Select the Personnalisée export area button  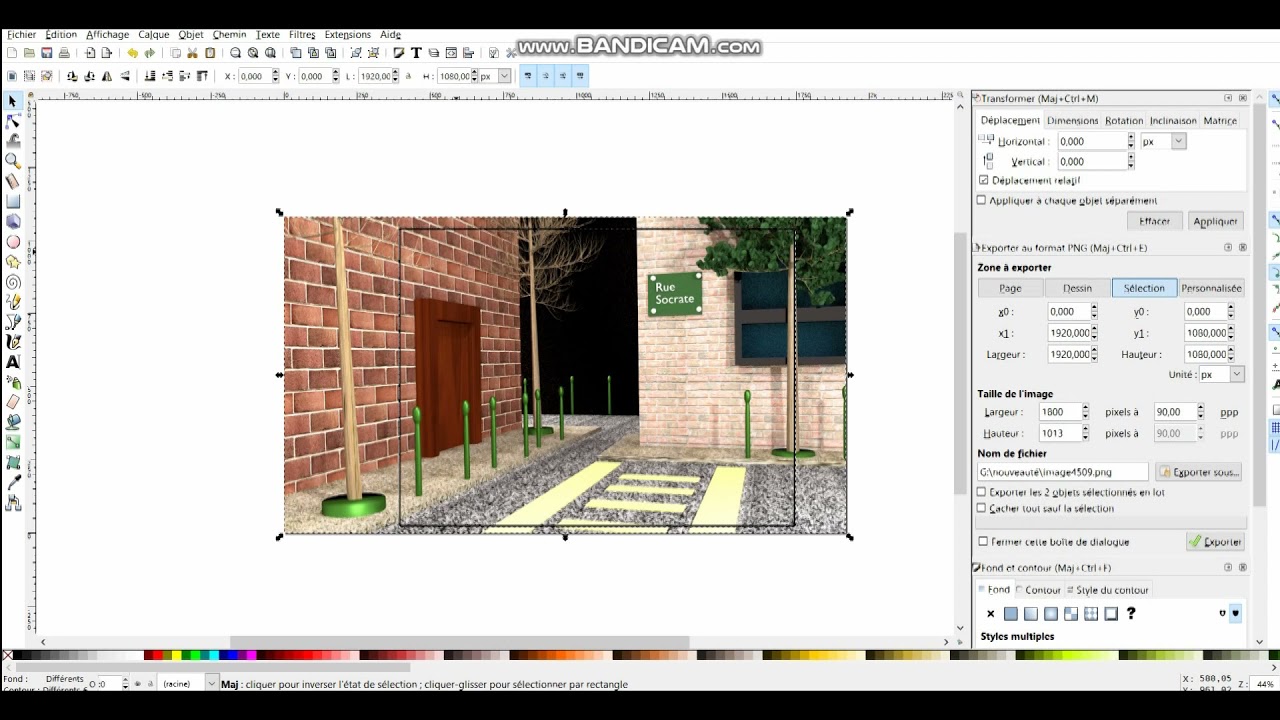click(x=1212, y=288)
